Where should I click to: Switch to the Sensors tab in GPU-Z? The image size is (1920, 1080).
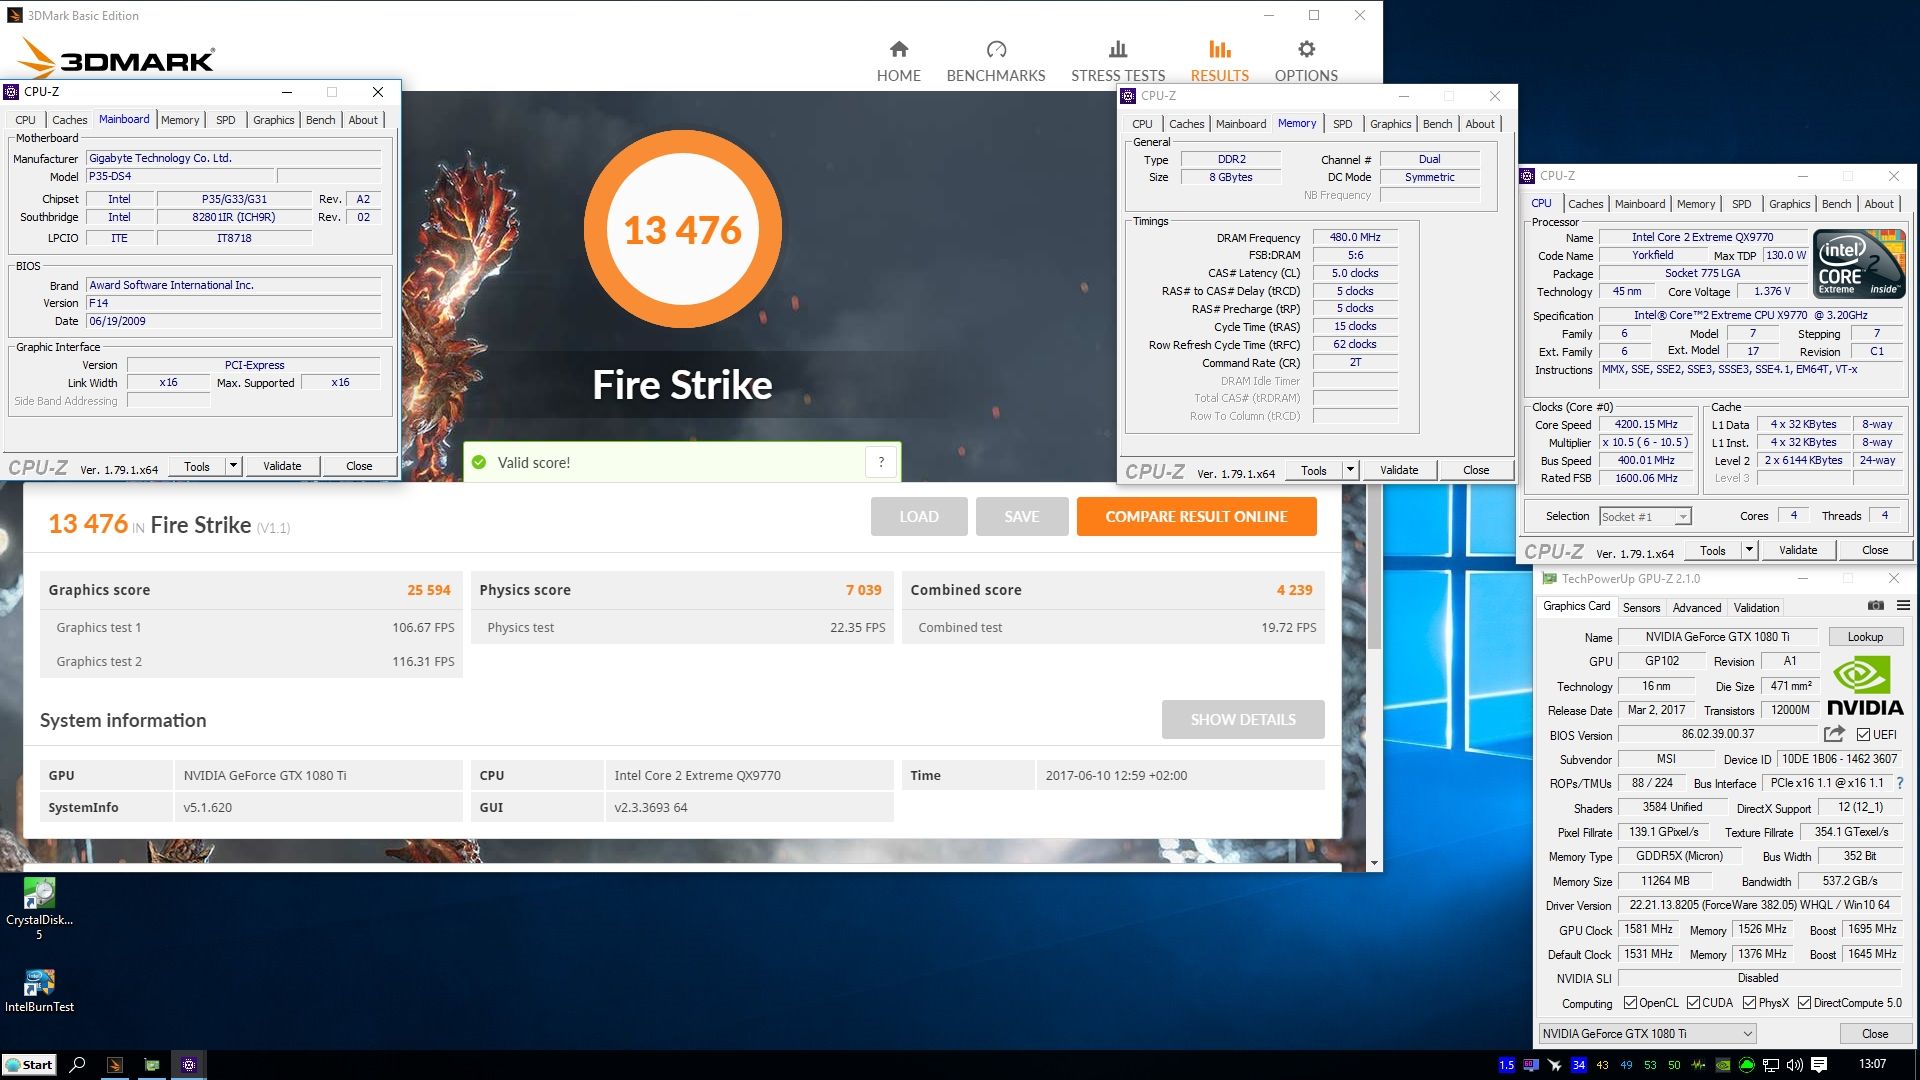[x=1641, y=608]
